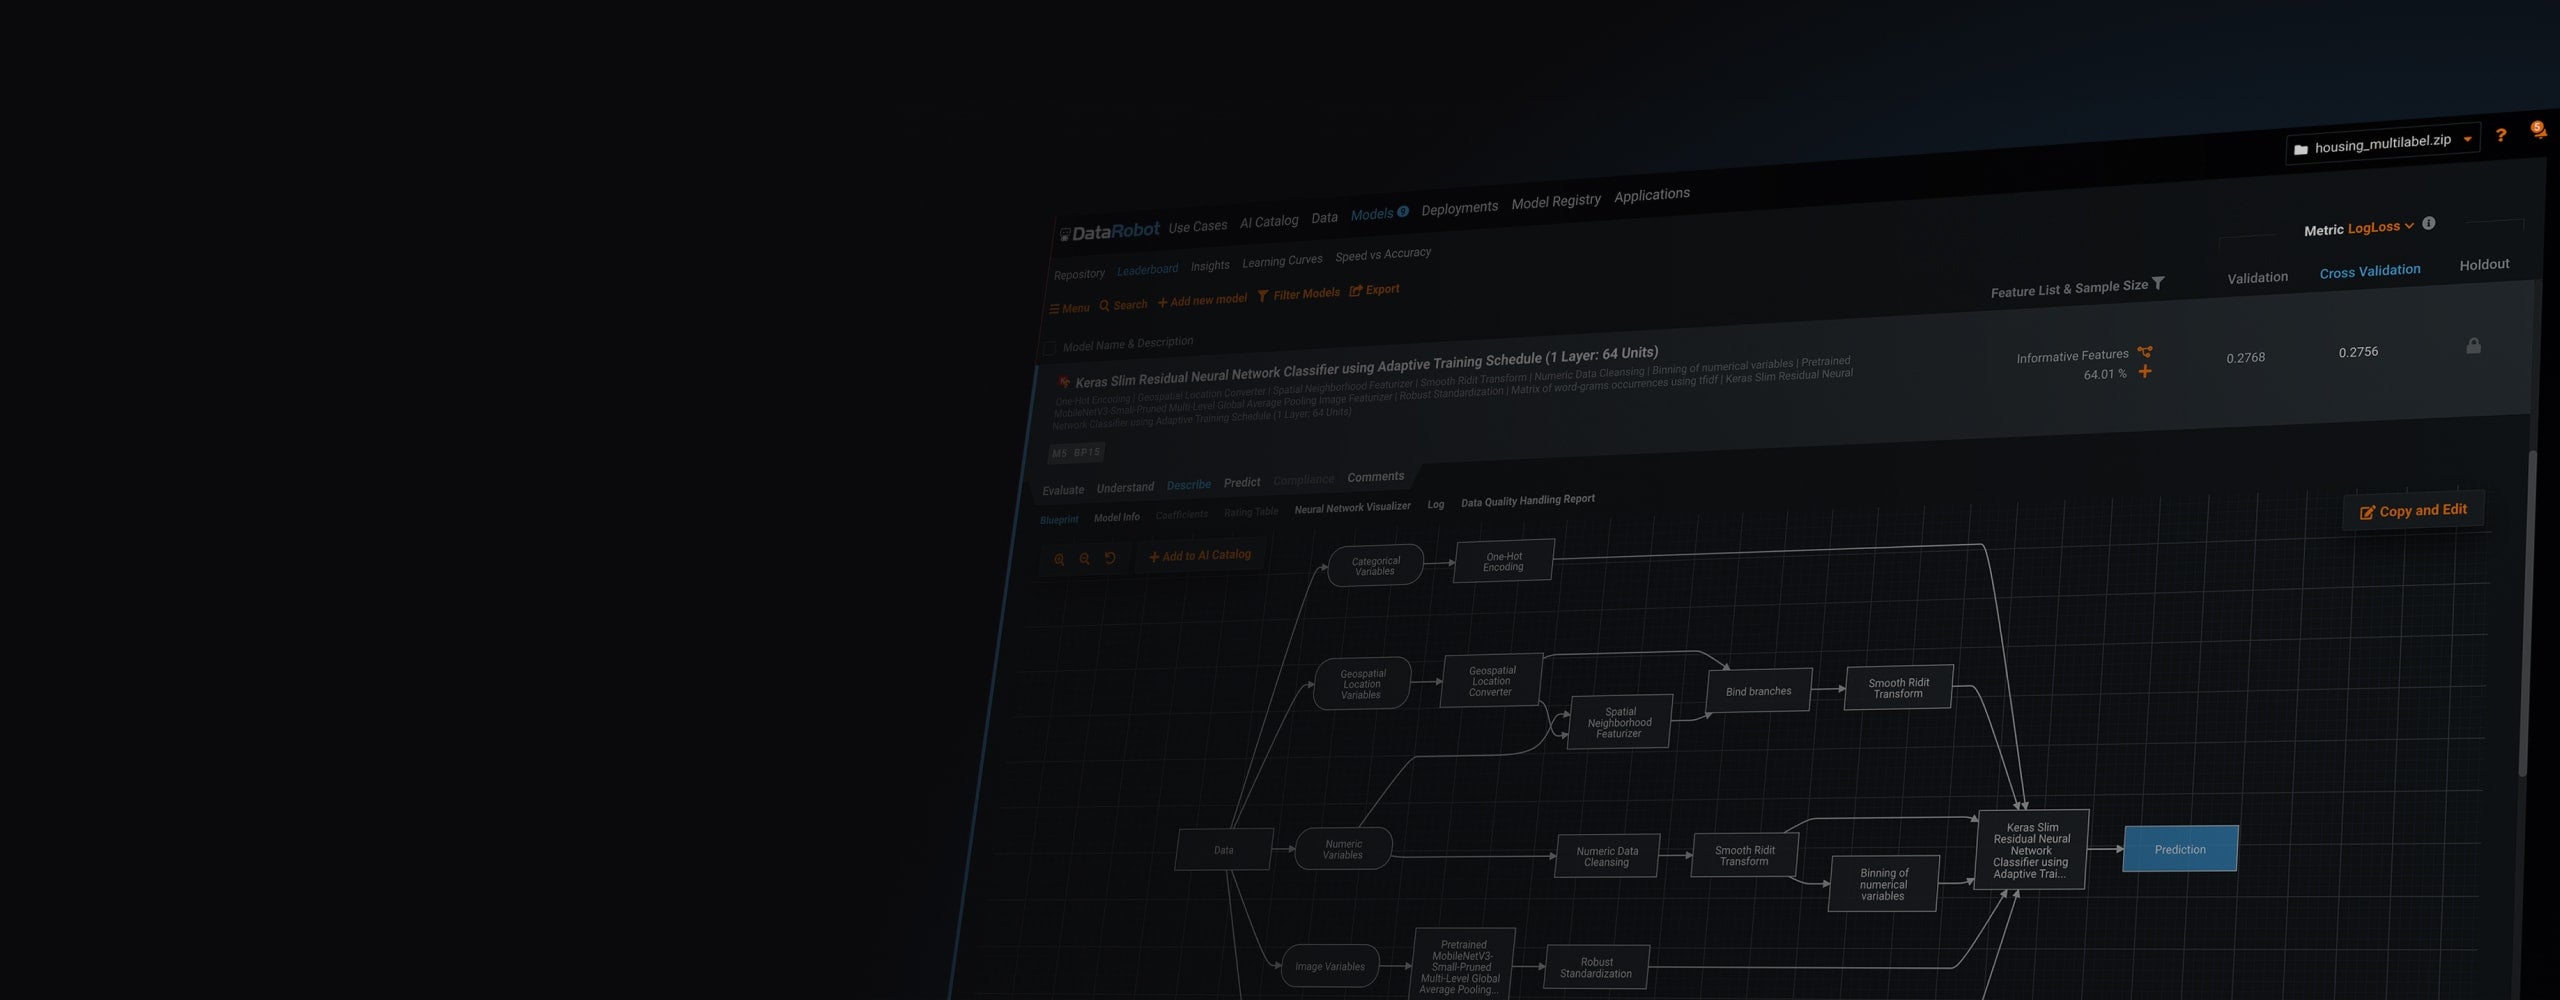The width and height of the screenshot is (2560, 1000).
Task: Open the Insights subtab
Action: (x=1210, y=266)
